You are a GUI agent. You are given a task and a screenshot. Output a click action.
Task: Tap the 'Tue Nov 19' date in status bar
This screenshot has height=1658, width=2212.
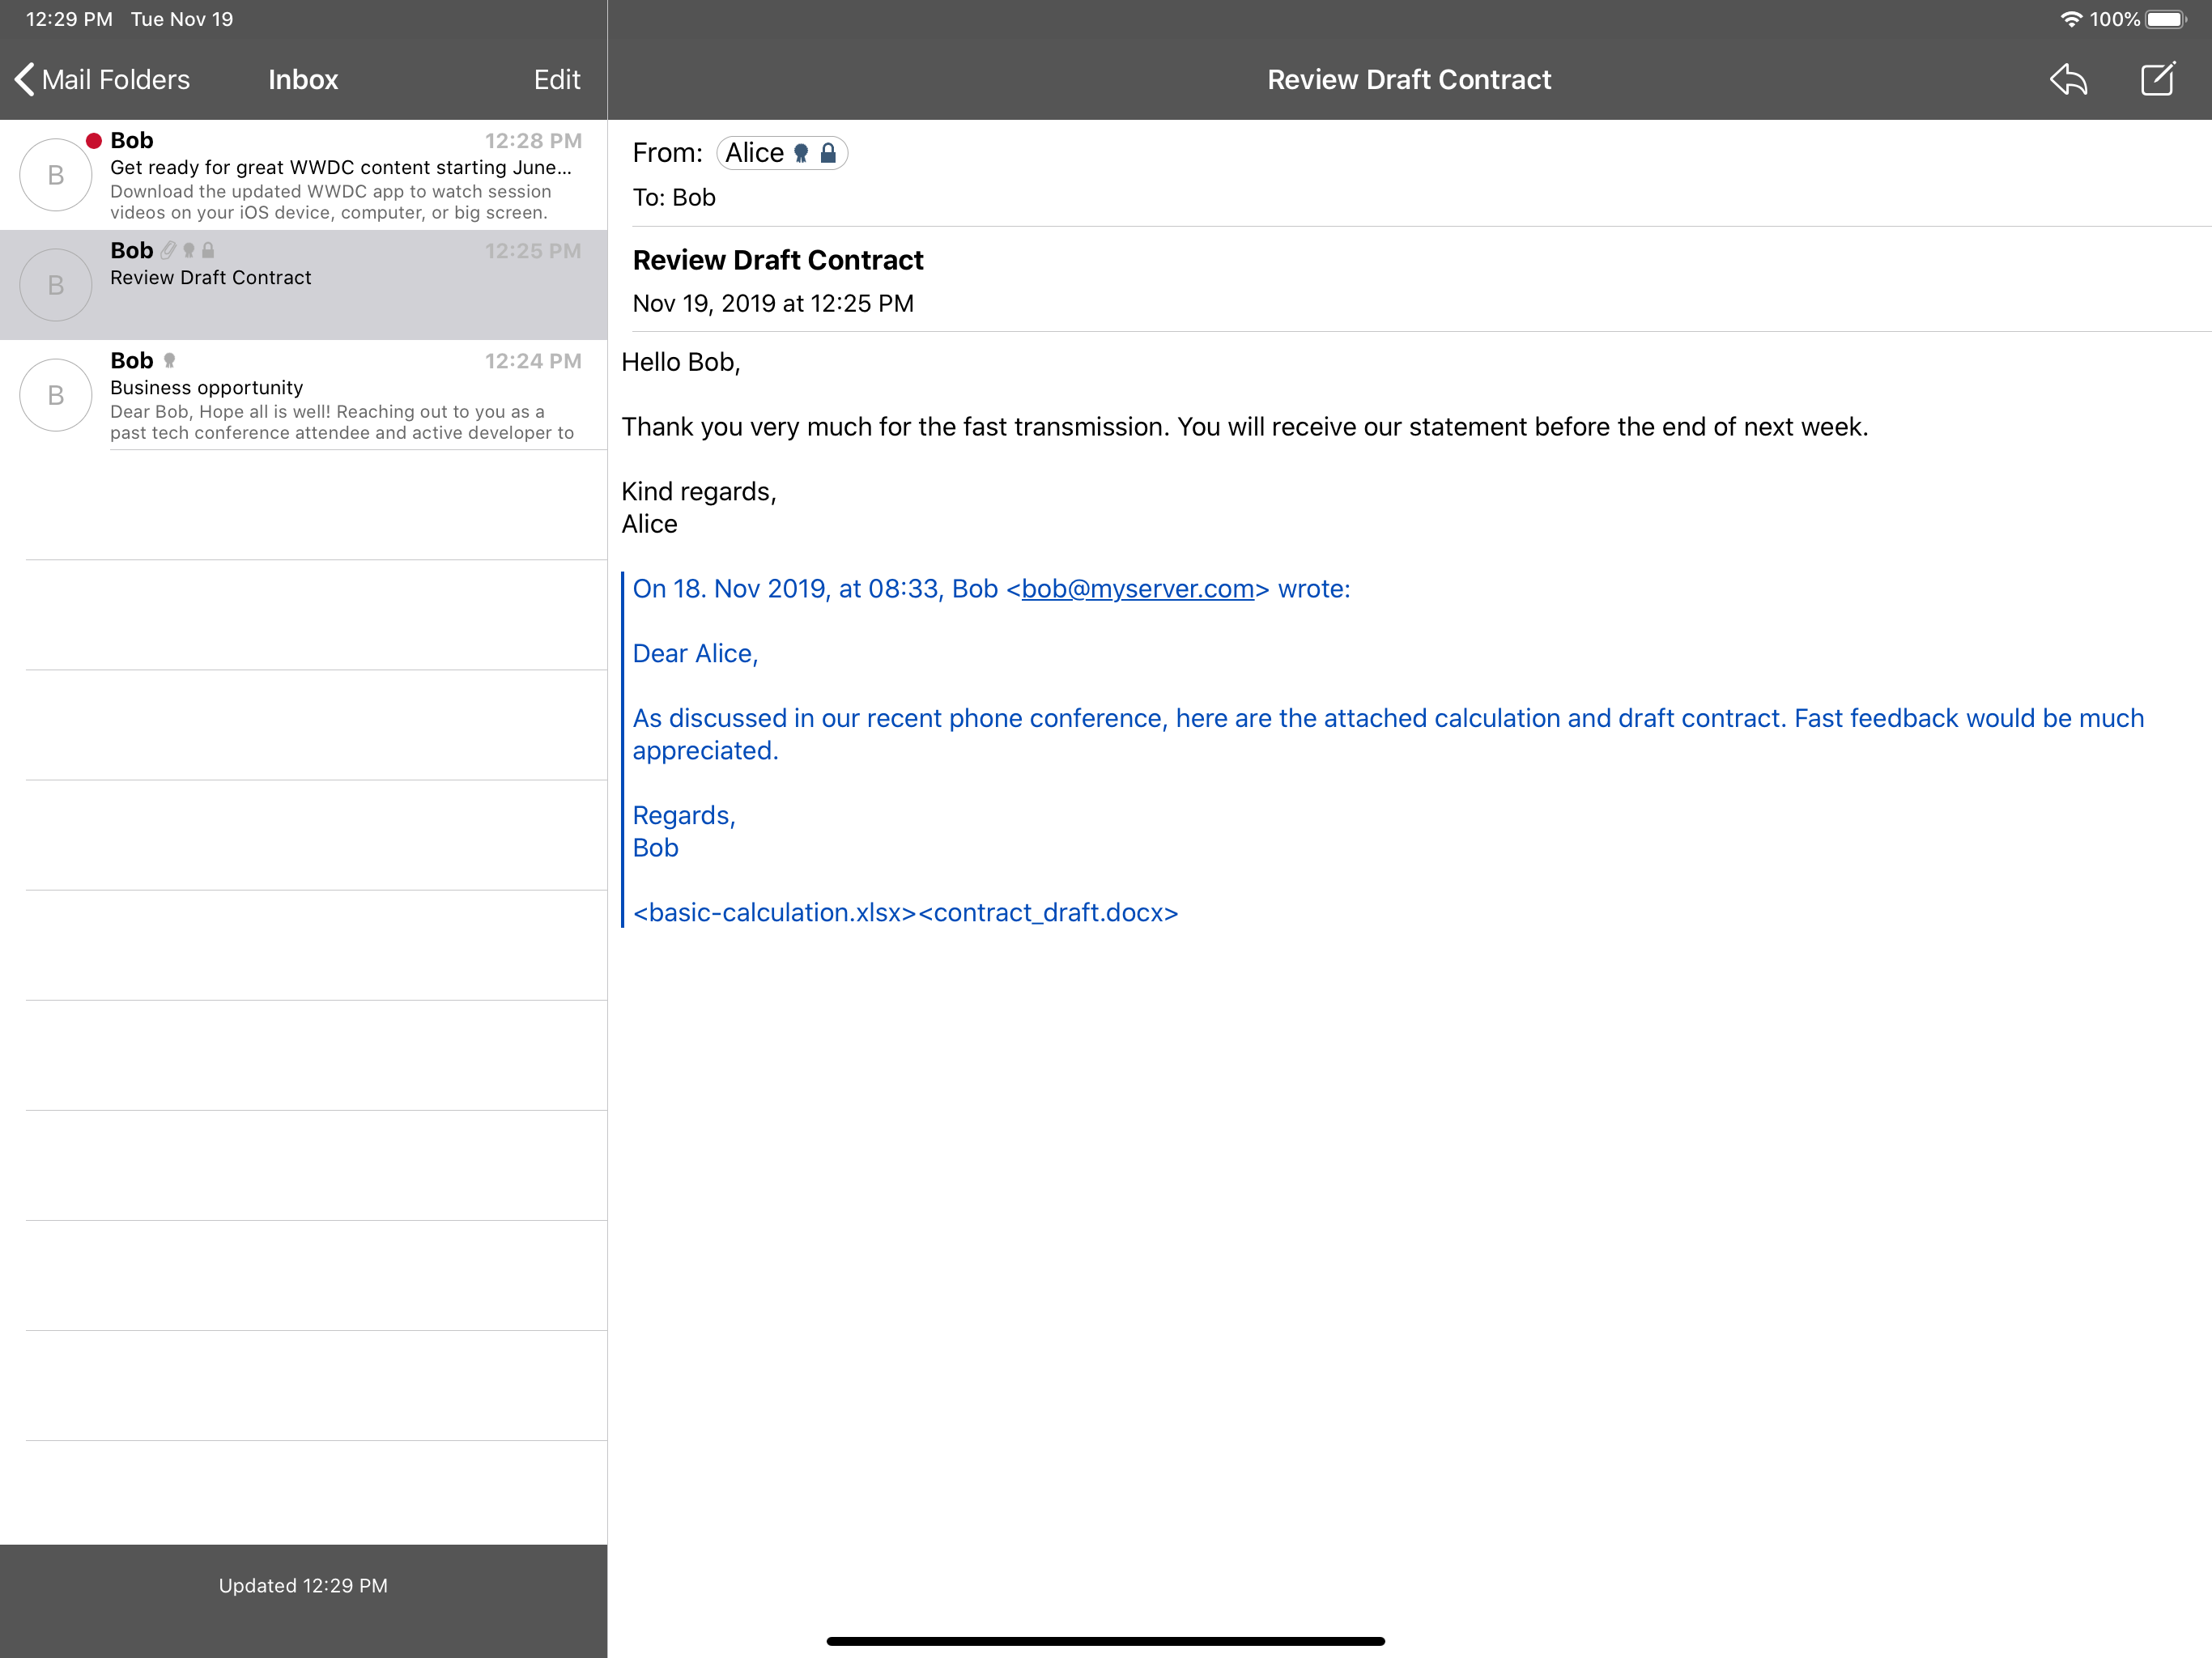coord(182,19)
